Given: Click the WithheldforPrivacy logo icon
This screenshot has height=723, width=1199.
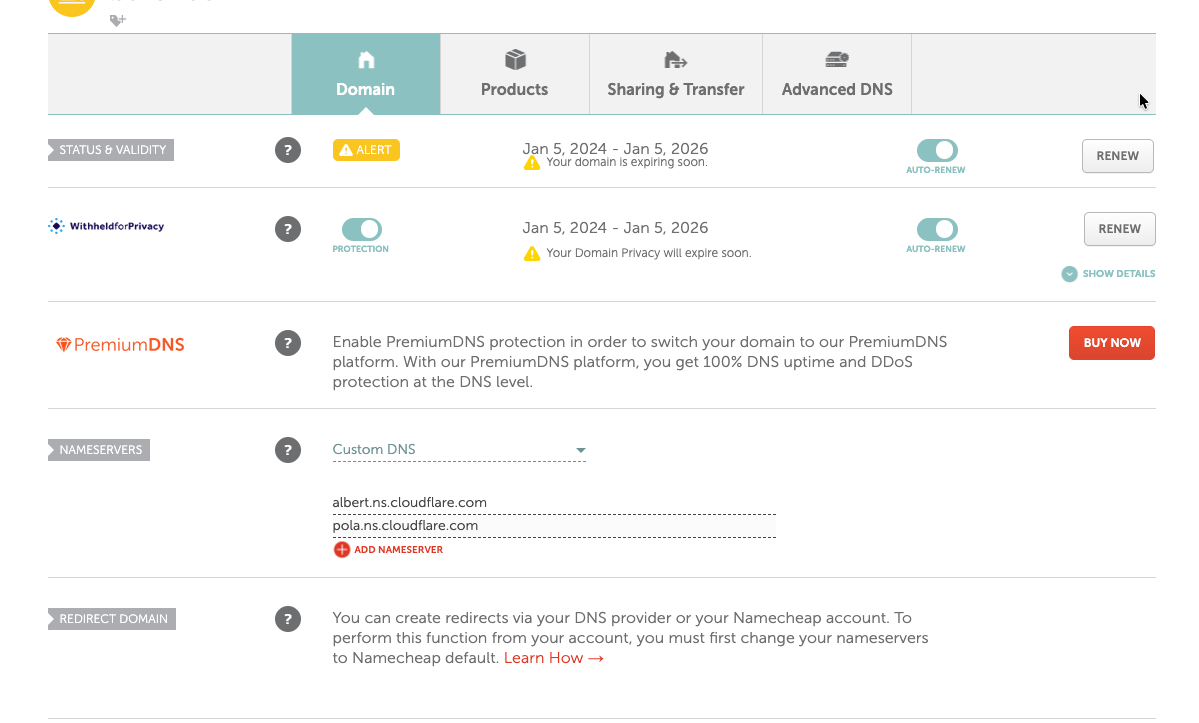Looking at the screenshot, I should (x=57, y=225).
